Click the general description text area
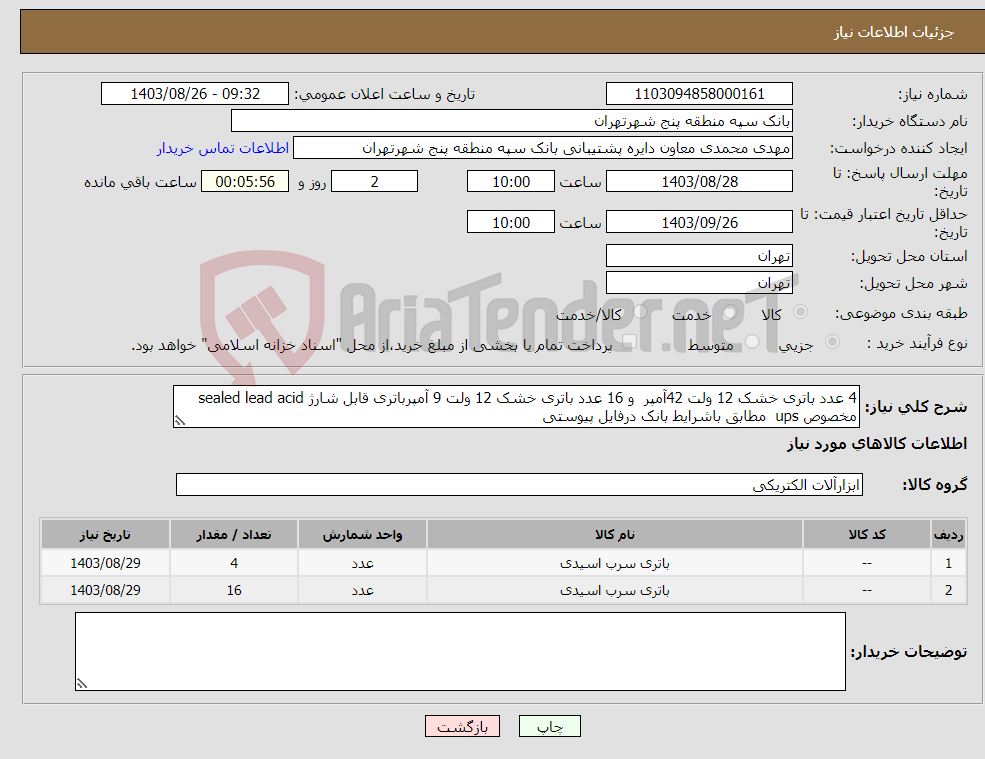The width and height of the screenshot is (985, 759). coord(516,407)
